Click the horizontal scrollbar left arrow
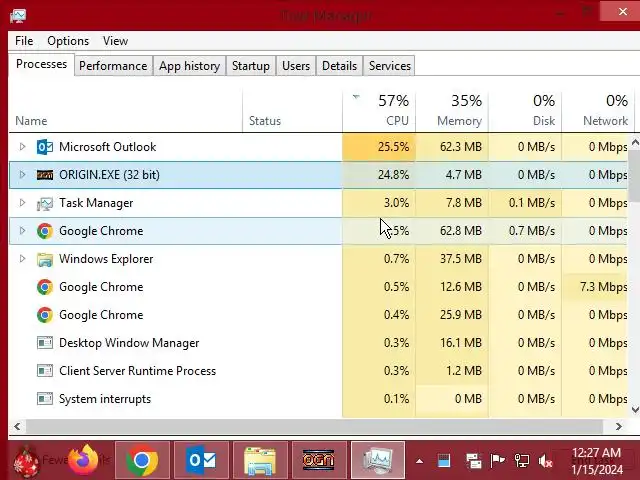 coord(17,427)
